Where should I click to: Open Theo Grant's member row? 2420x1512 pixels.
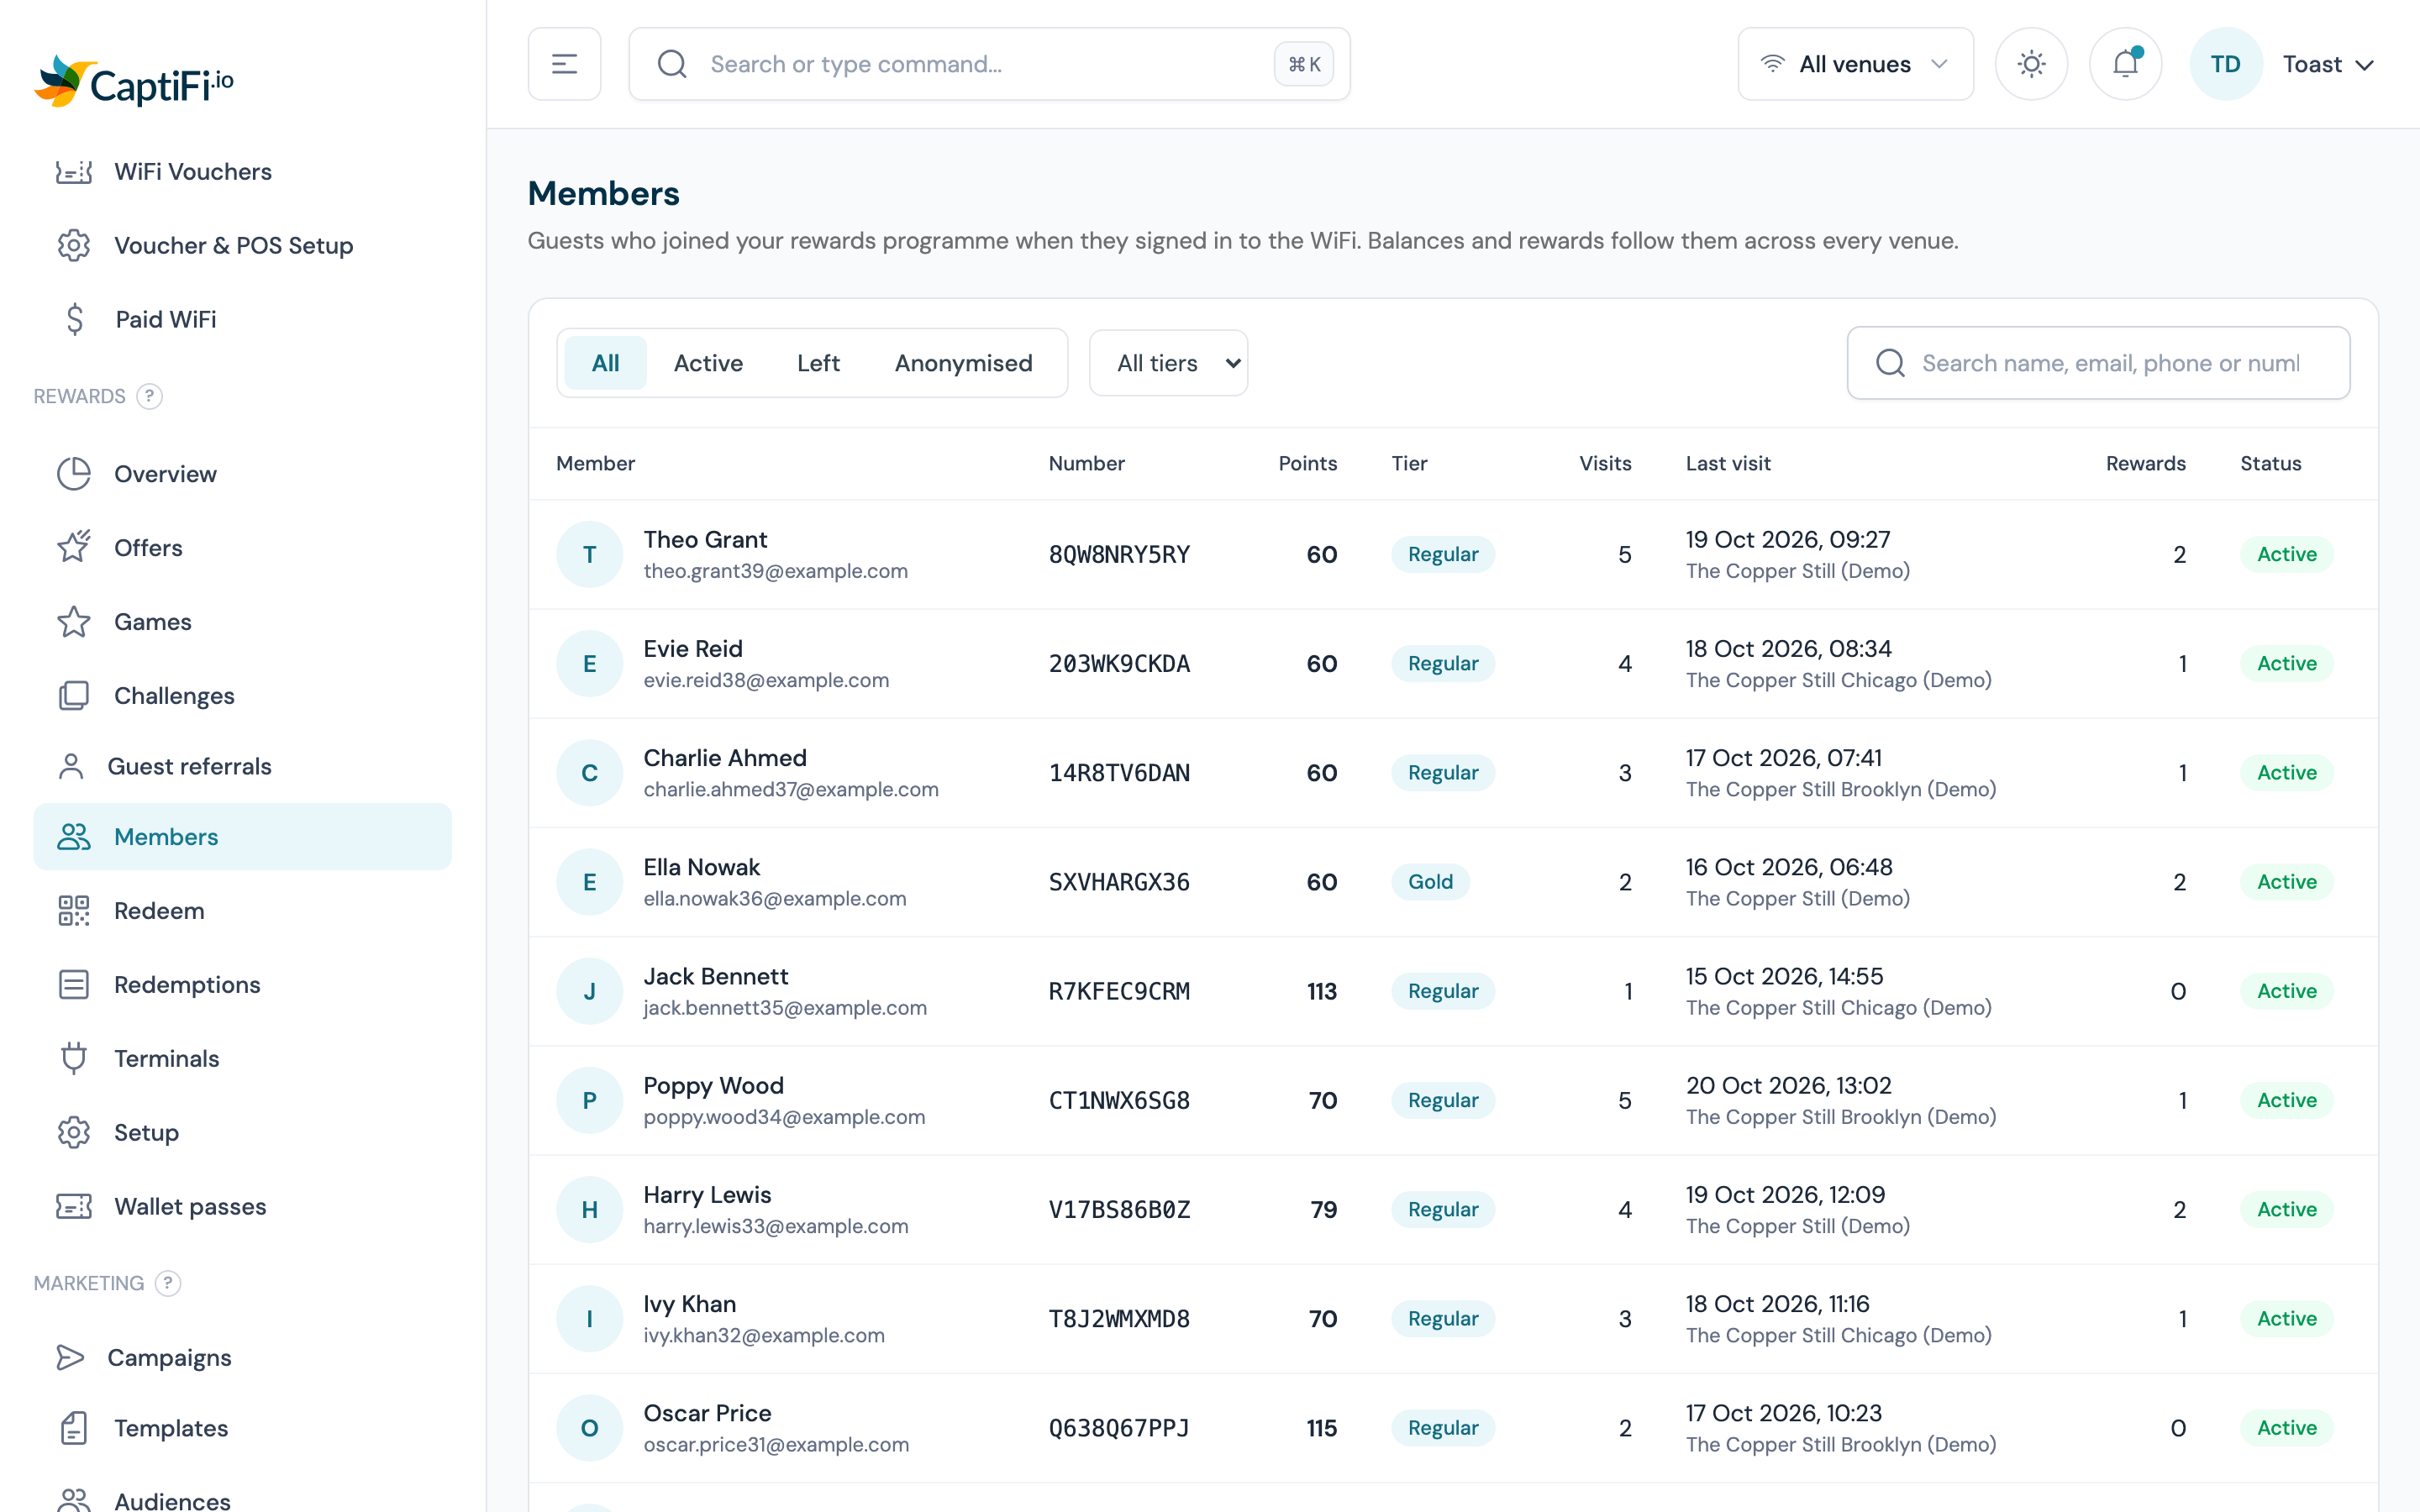[1452, 554]
